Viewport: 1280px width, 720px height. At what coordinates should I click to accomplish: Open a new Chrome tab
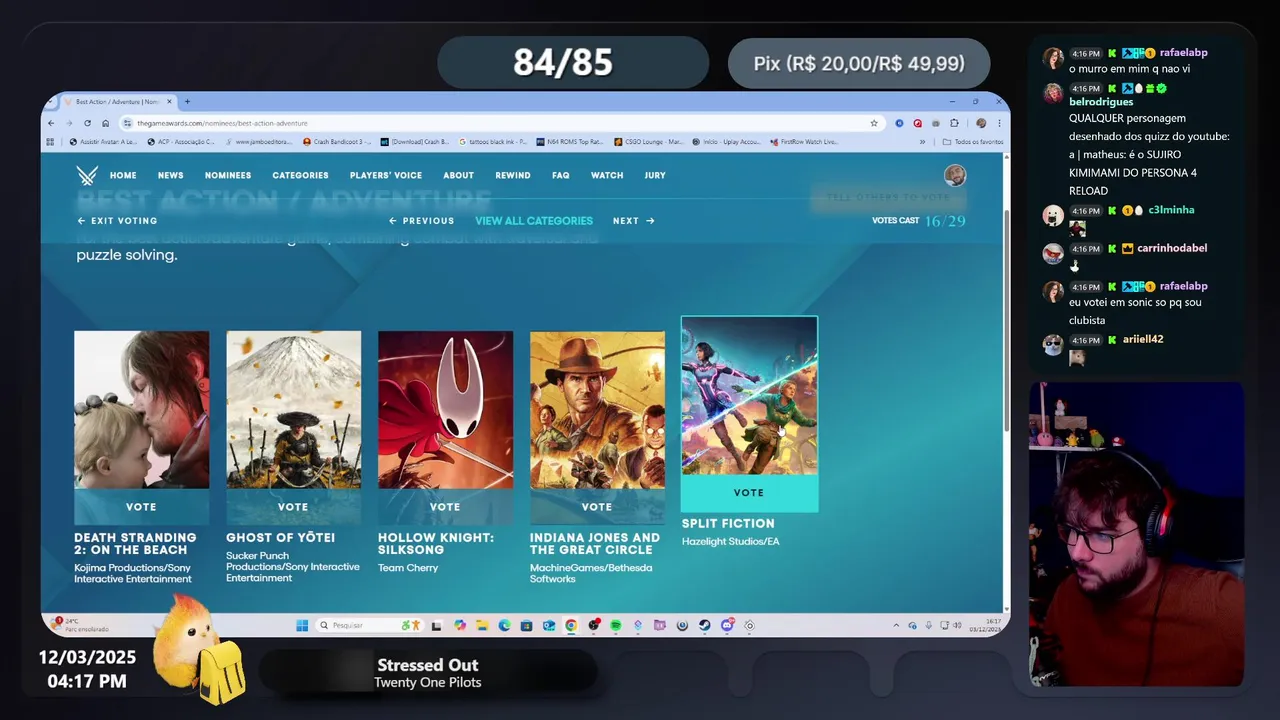coord(187,101)
